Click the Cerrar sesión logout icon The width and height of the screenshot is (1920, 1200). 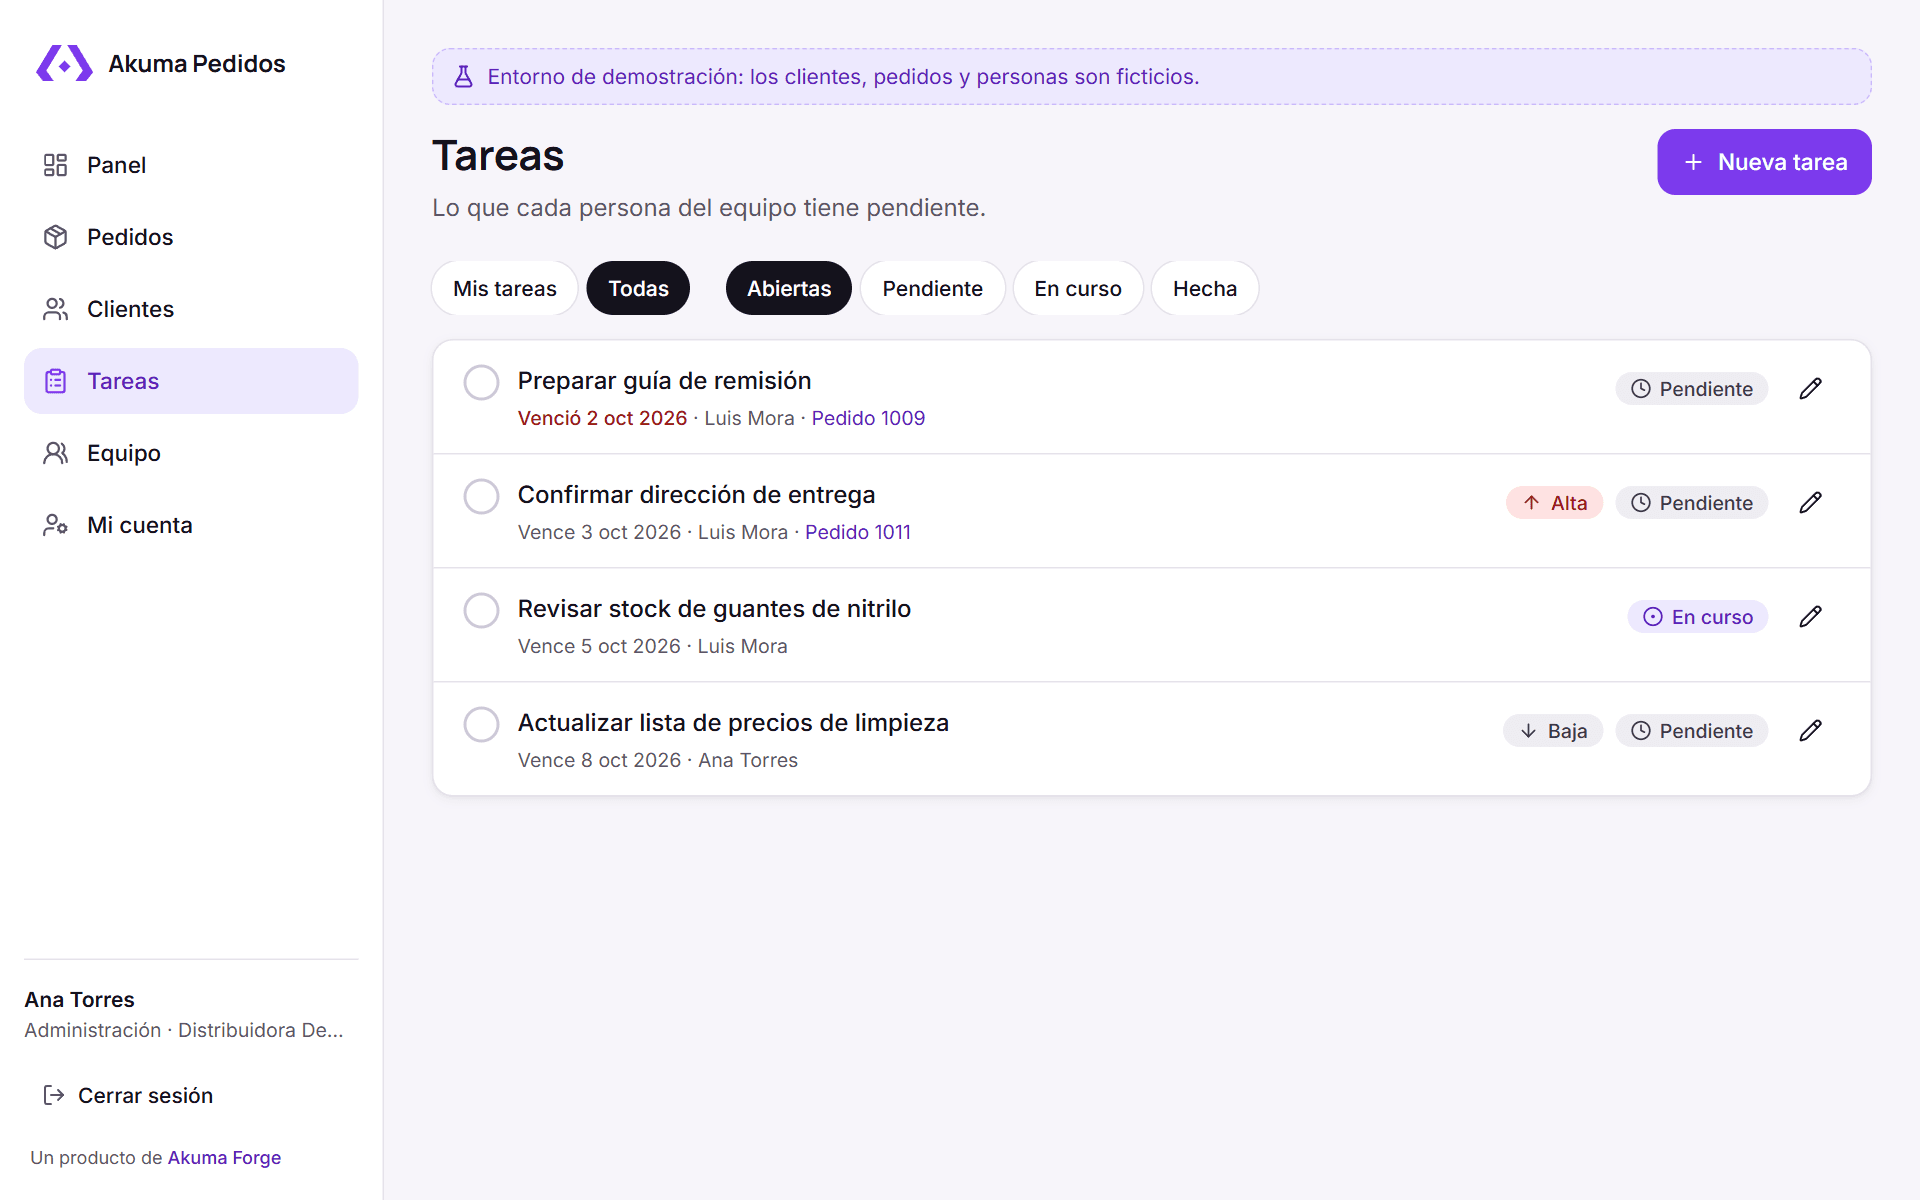[54, 1095]
